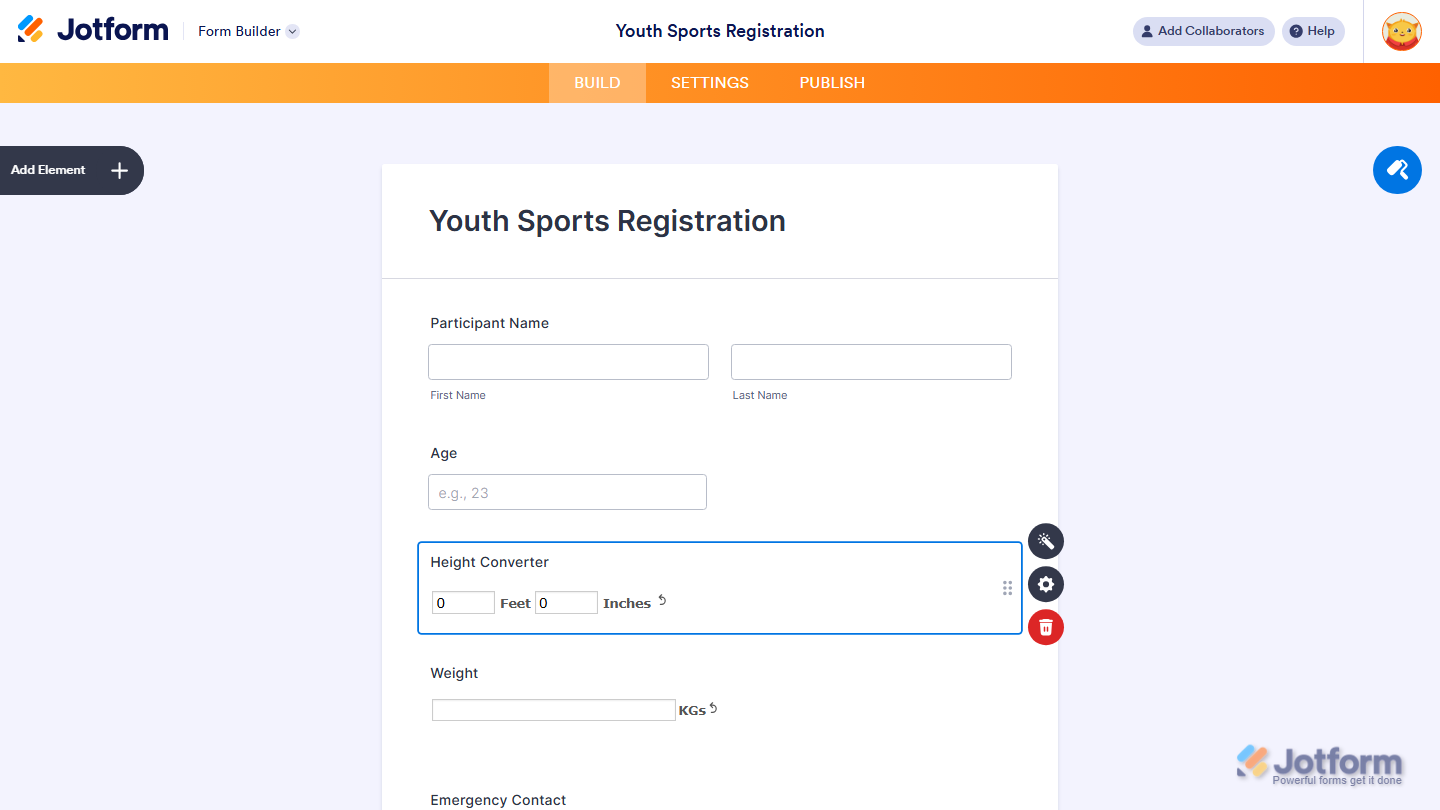The width and height of the screenshot is (1440, 810).
Task: Switch to the SETTINGS tab
Action: coord(709,83)
